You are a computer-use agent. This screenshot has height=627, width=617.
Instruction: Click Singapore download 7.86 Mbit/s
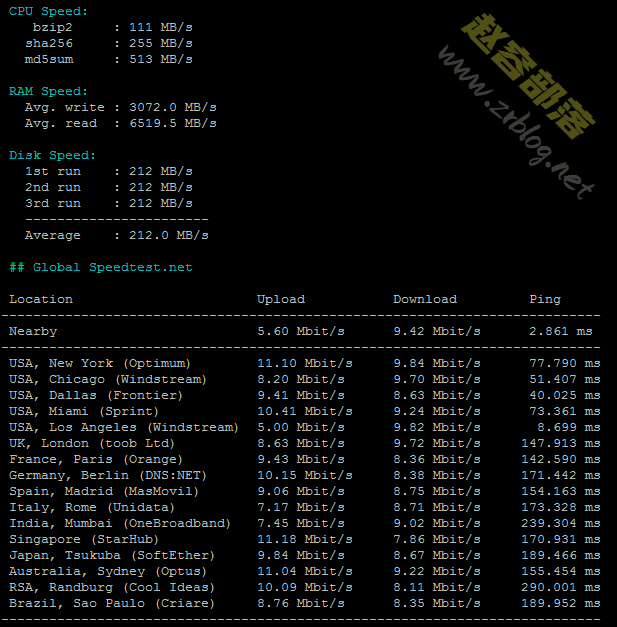coord(437,539)
